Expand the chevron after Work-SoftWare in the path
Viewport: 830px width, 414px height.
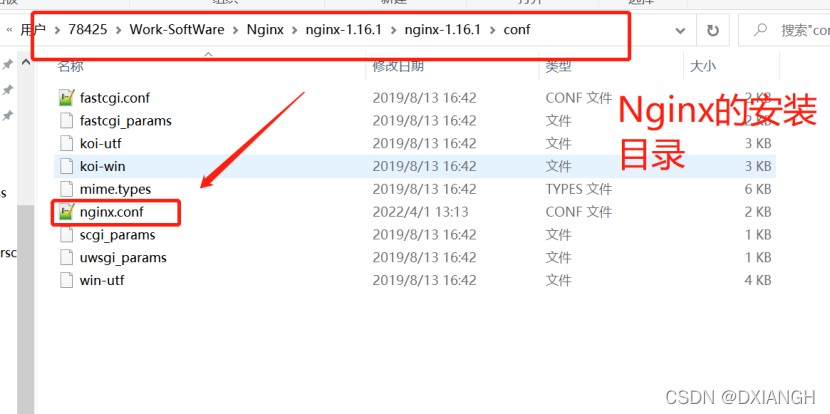click(x=236, y=30)
